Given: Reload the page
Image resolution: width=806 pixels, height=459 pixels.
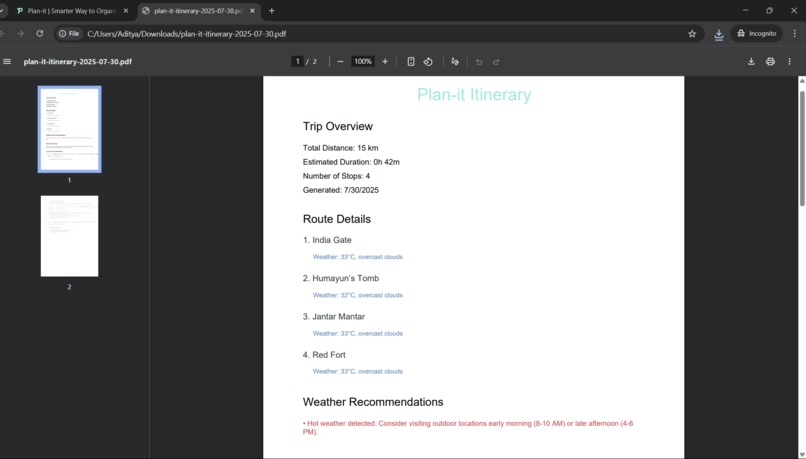Looking at the screenshot, I should pyautogui.click(x=40, y=34).
